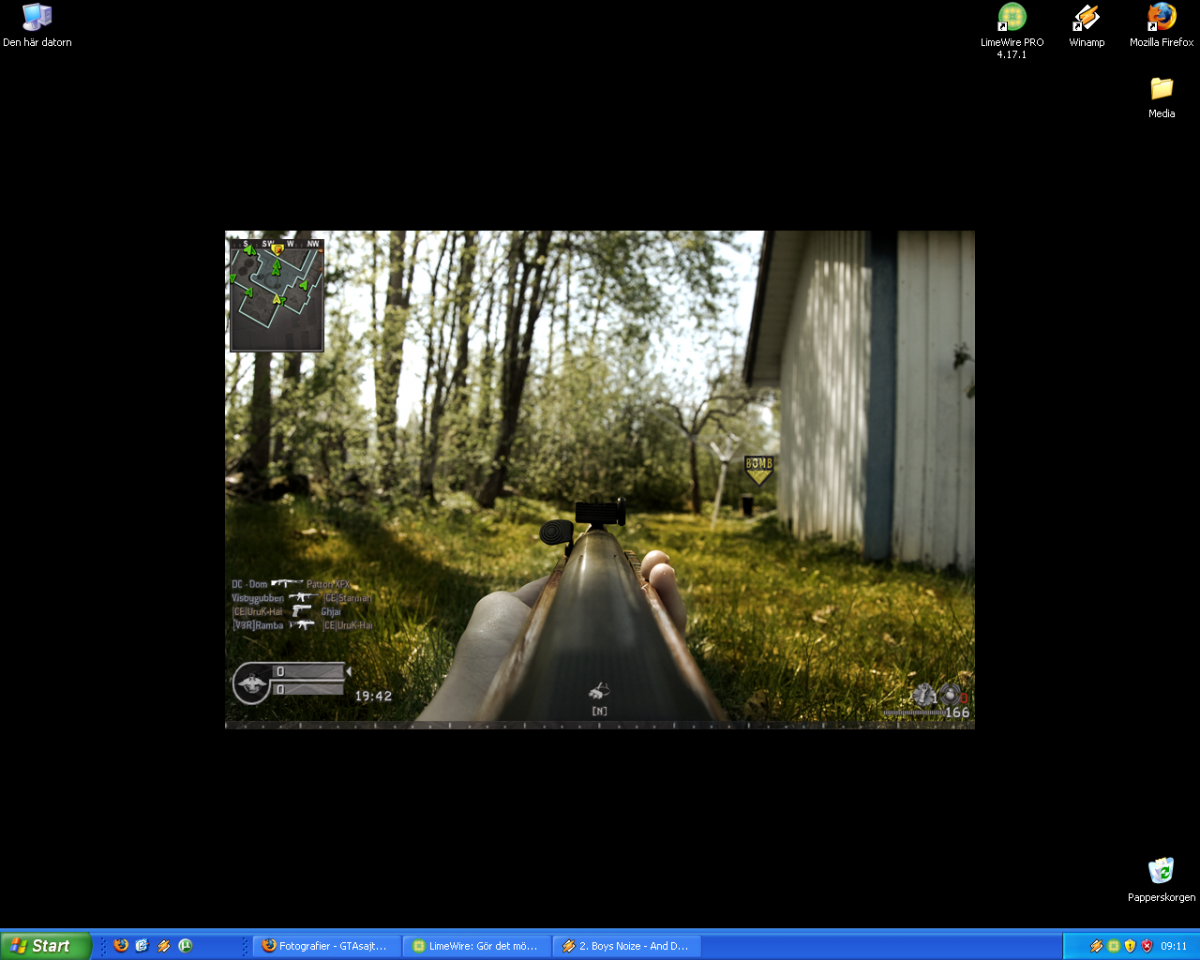
Task: Click the 09:11 clock in the system tray
Action: tap(1174, 946)
